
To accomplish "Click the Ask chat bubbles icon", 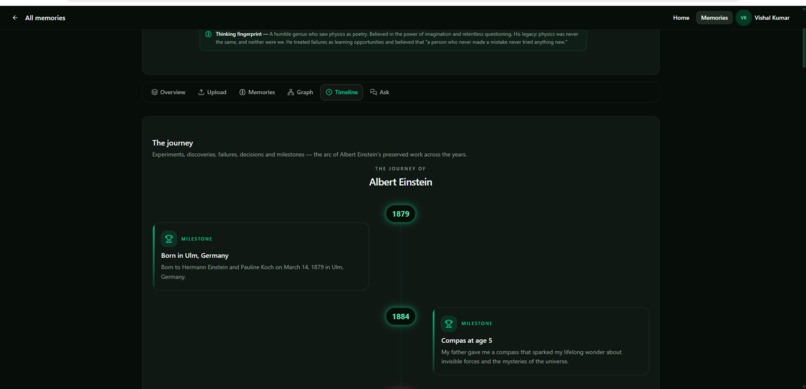I will [373, 92].
